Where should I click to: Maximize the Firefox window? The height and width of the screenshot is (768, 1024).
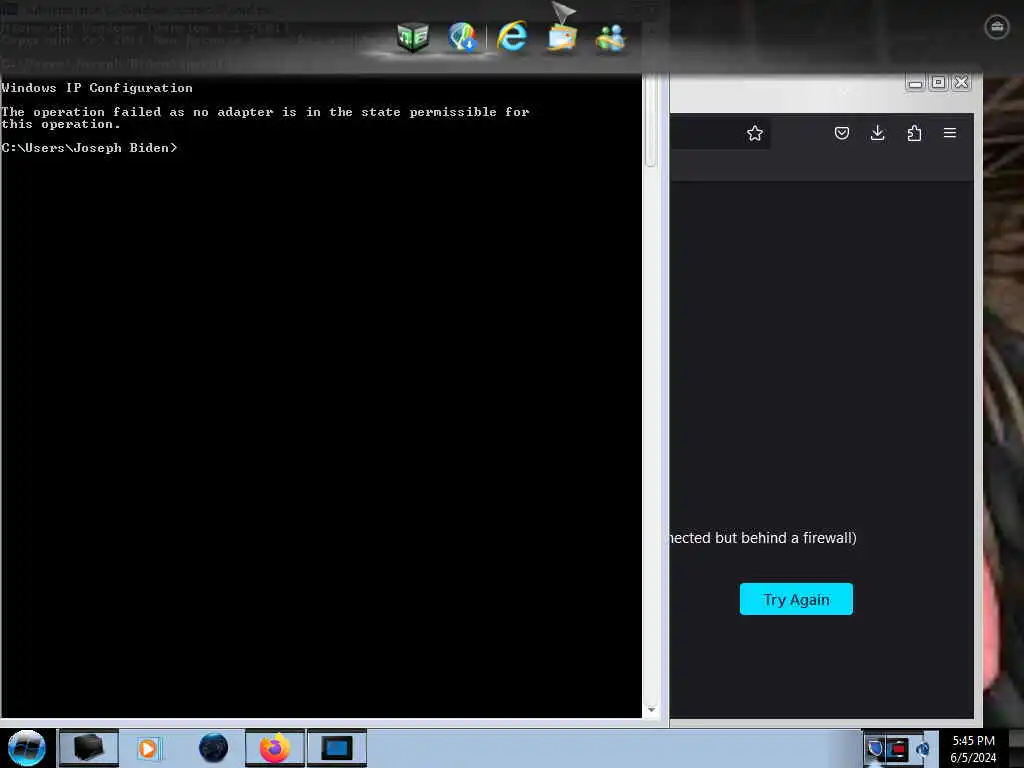938,82
